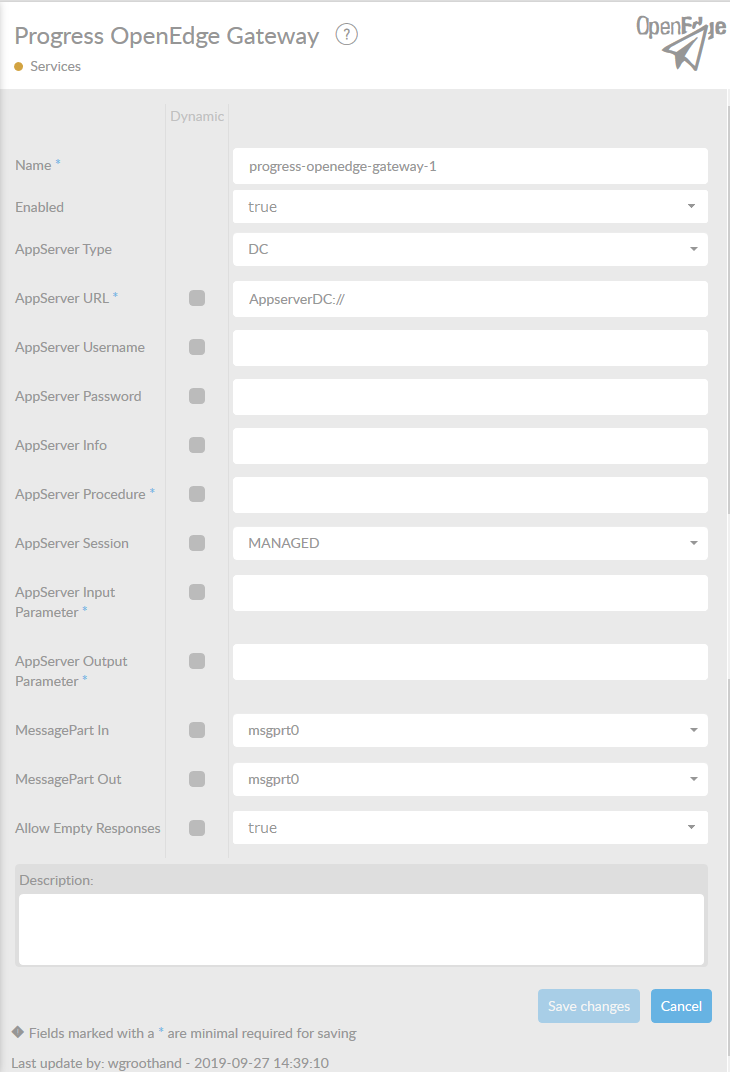Click the OpenEdge paper plane logo

click(681, 42)
